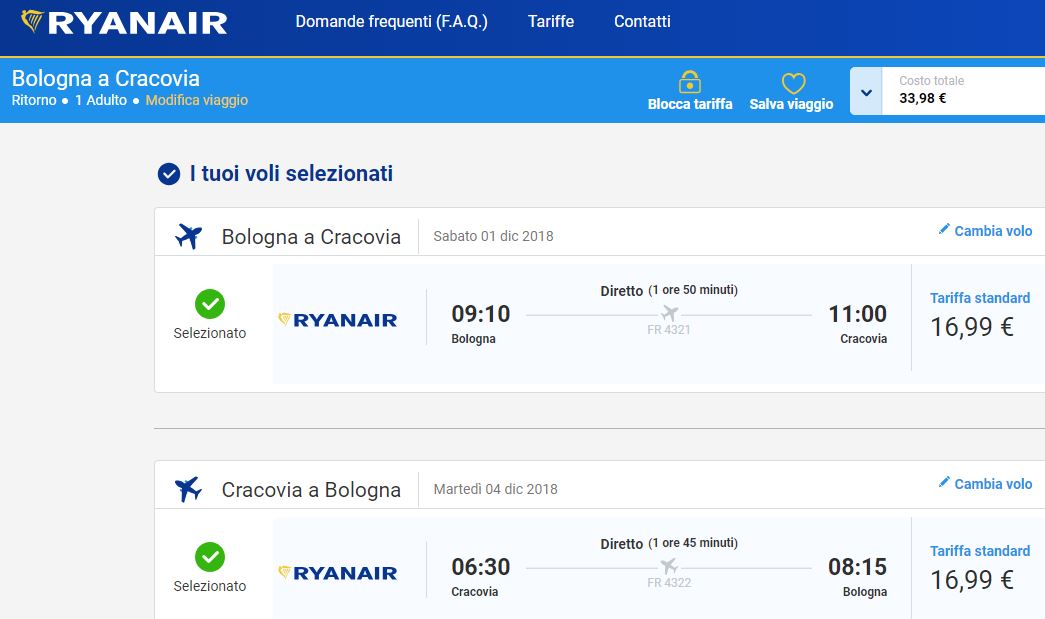Toggle the green Selezionato check for the 09:10 flight
This screenshot has height=619, width=1045.
tap(210, 303)
